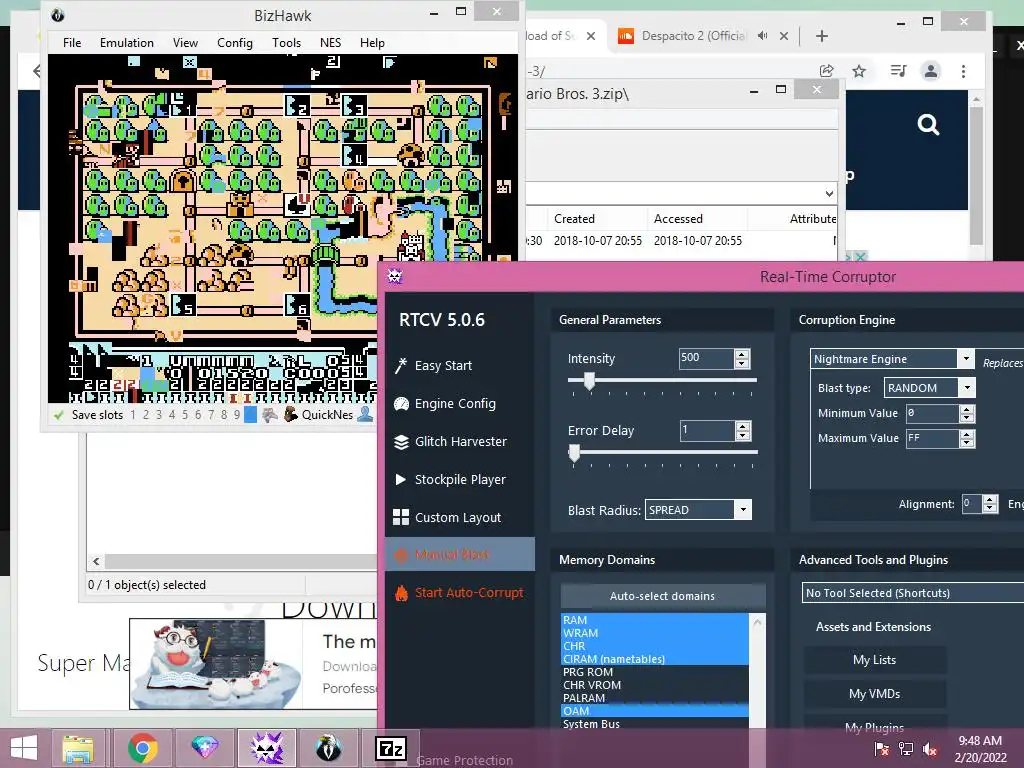Image resolution: width=1024 pixels, height=768 pixels.
Task: Open BizHawk Tools menu
Action: [x=286, y=42]
